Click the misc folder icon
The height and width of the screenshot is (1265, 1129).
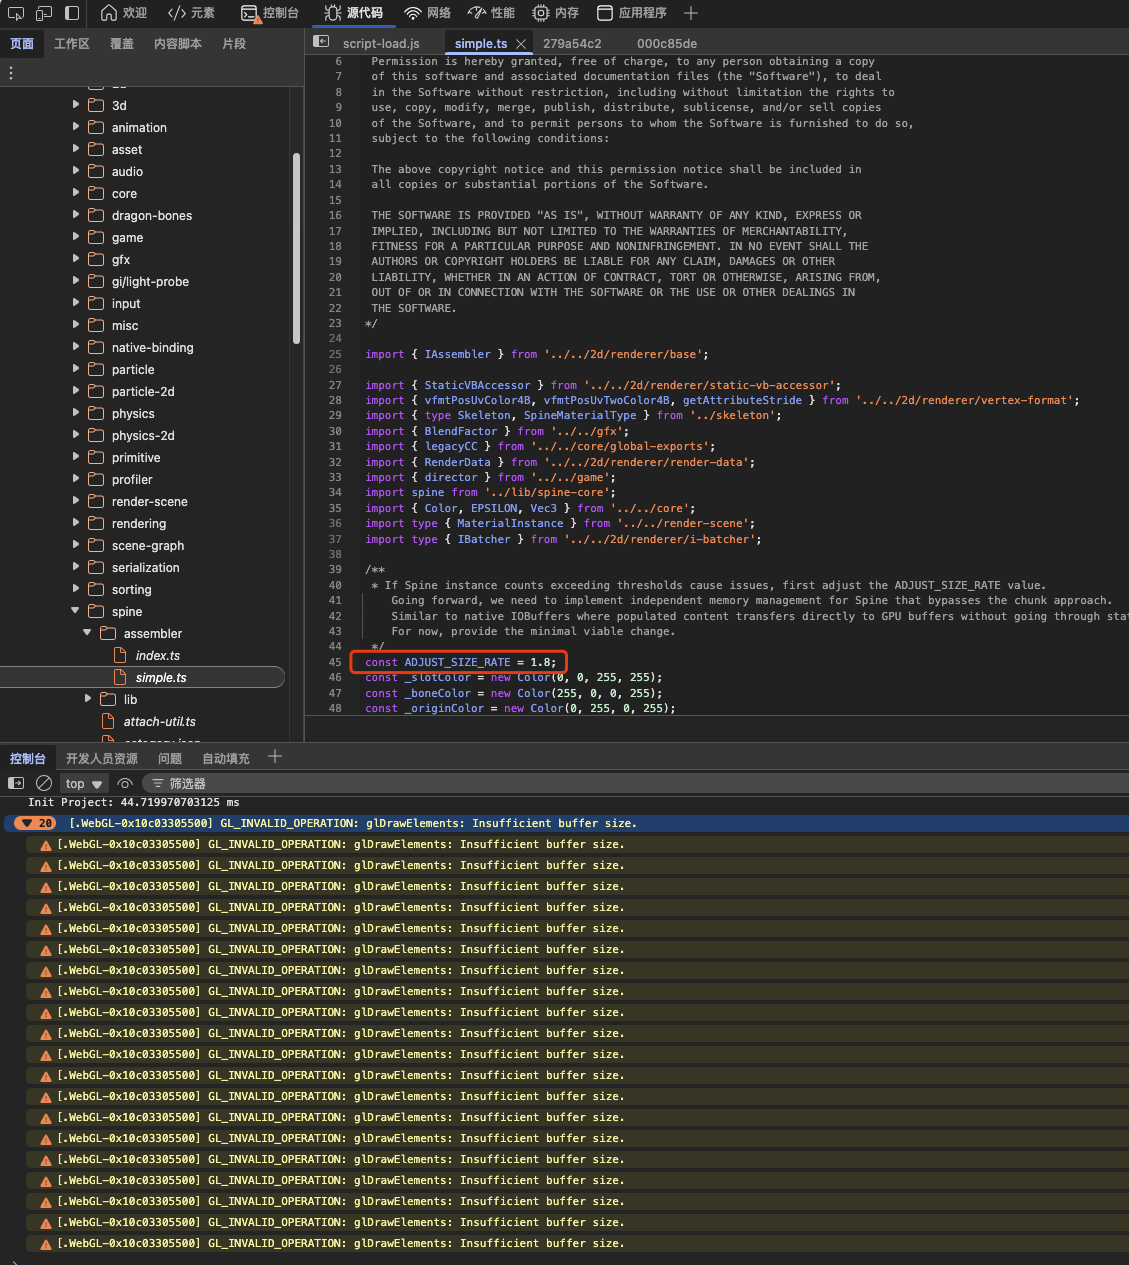pos(96,325)
